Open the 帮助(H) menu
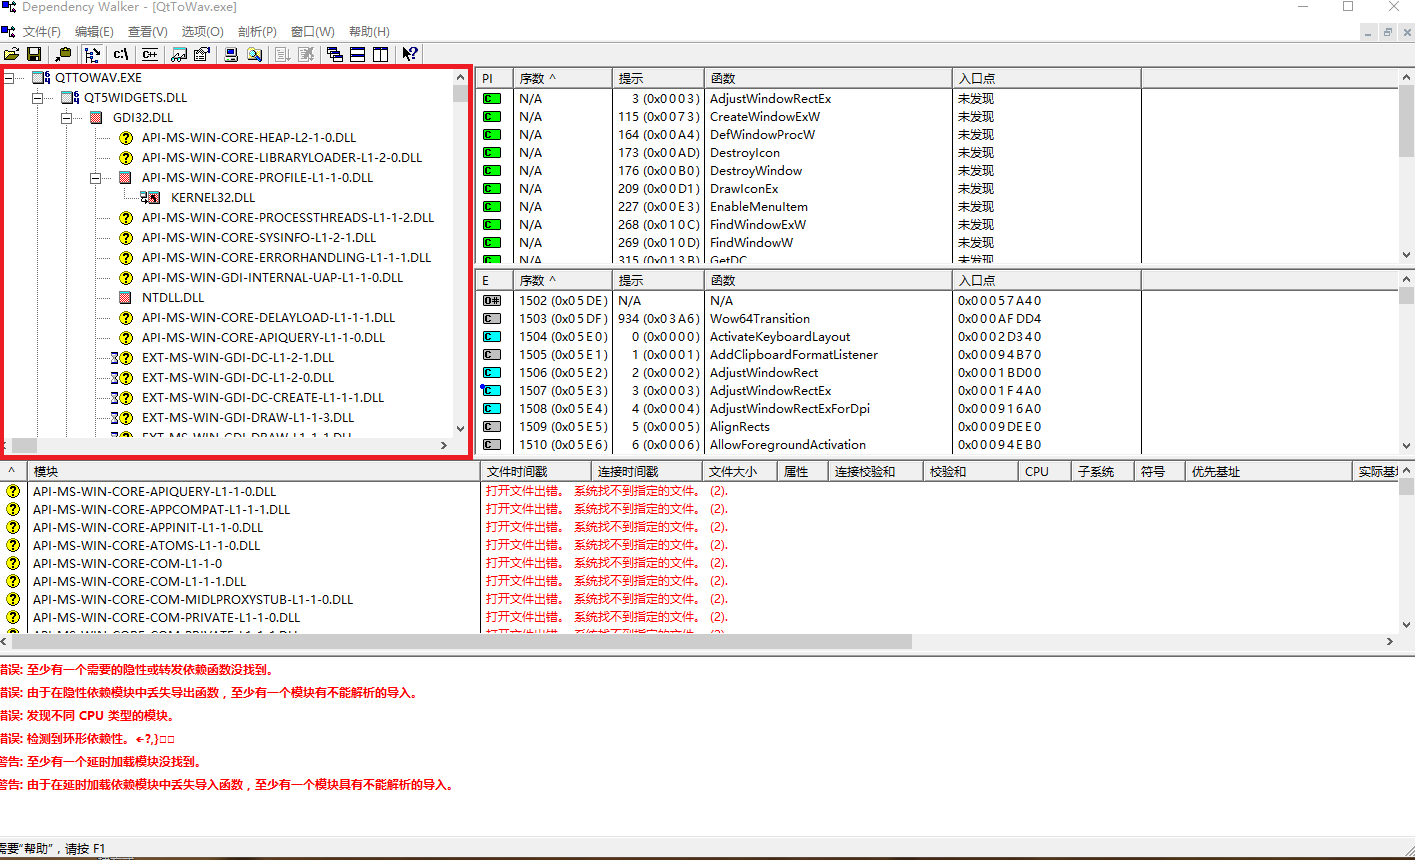This screenshot has width=1415, height=860. tap(369, 32)
